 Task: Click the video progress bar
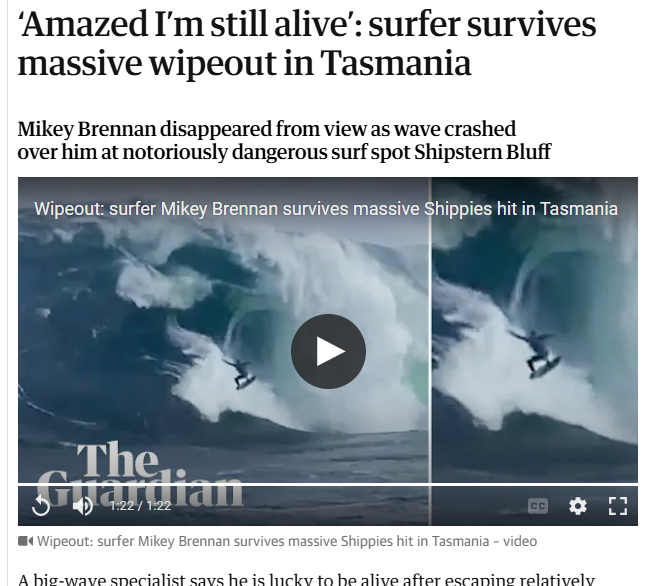point(328,484)
